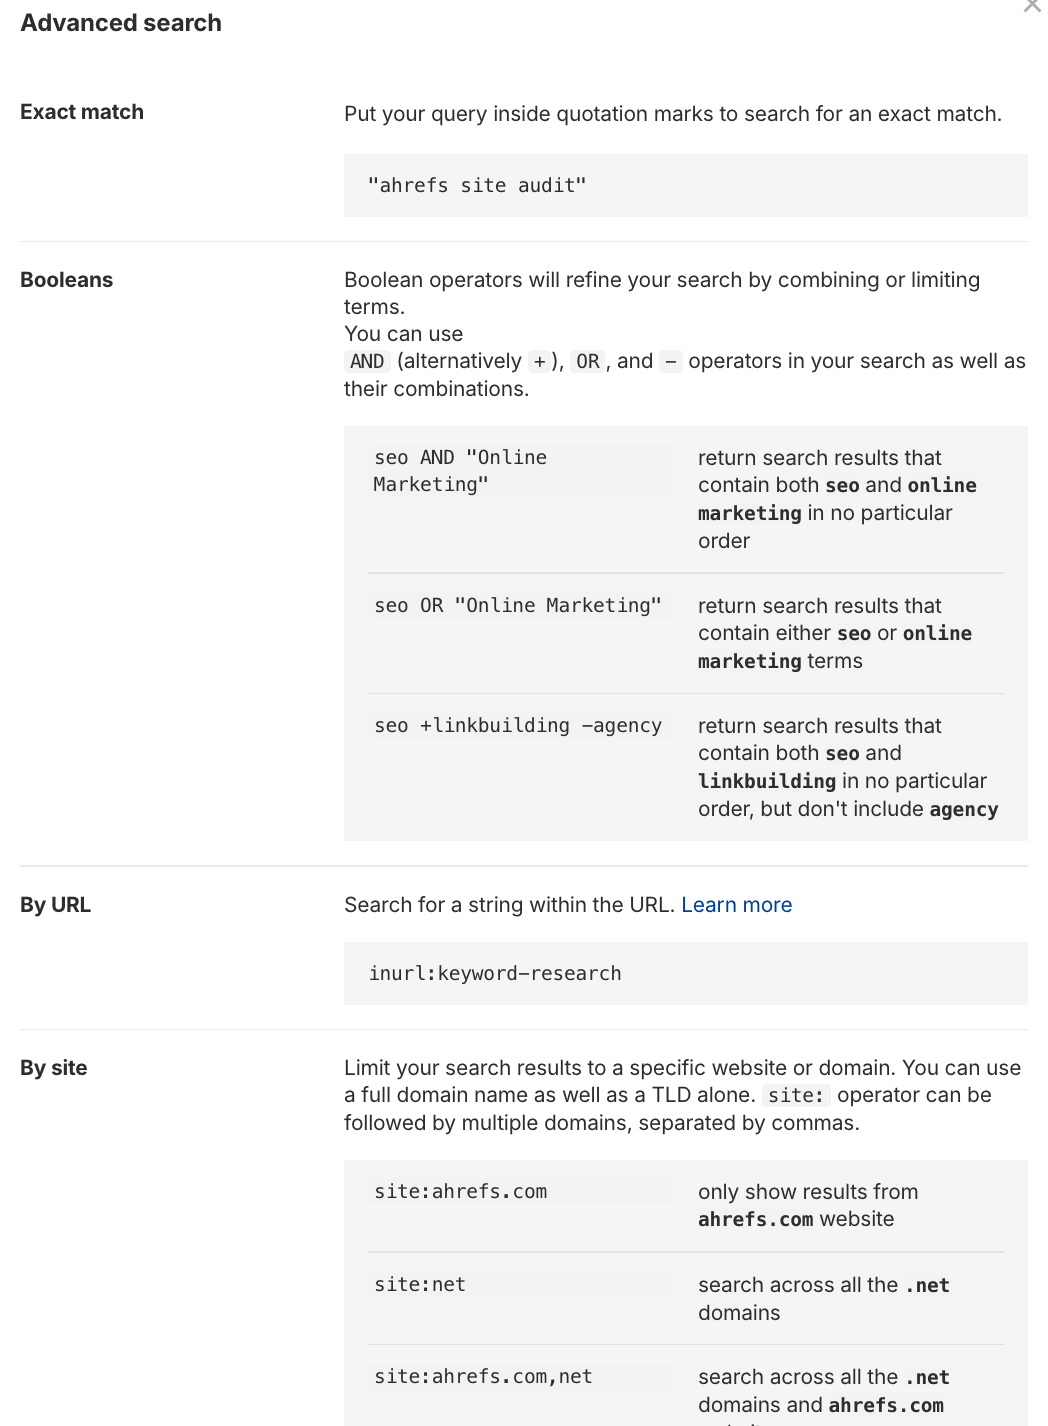
Task: Select the seo +linkbuilding −agency example
Action: click(x=517, y=725)
